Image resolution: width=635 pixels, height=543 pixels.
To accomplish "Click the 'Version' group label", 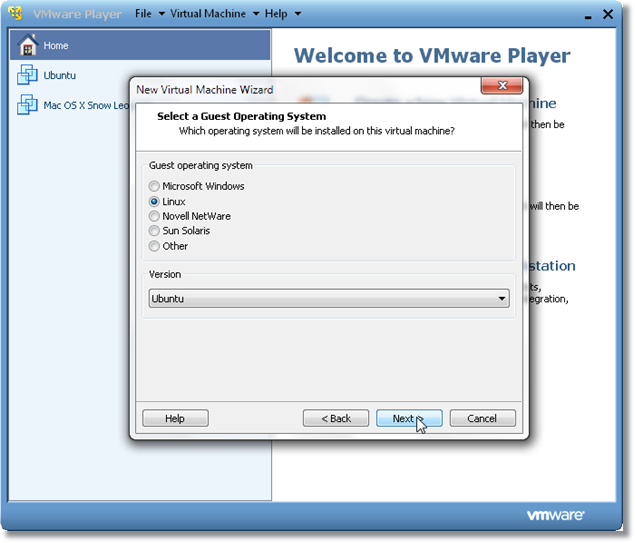I will (165, 274).
